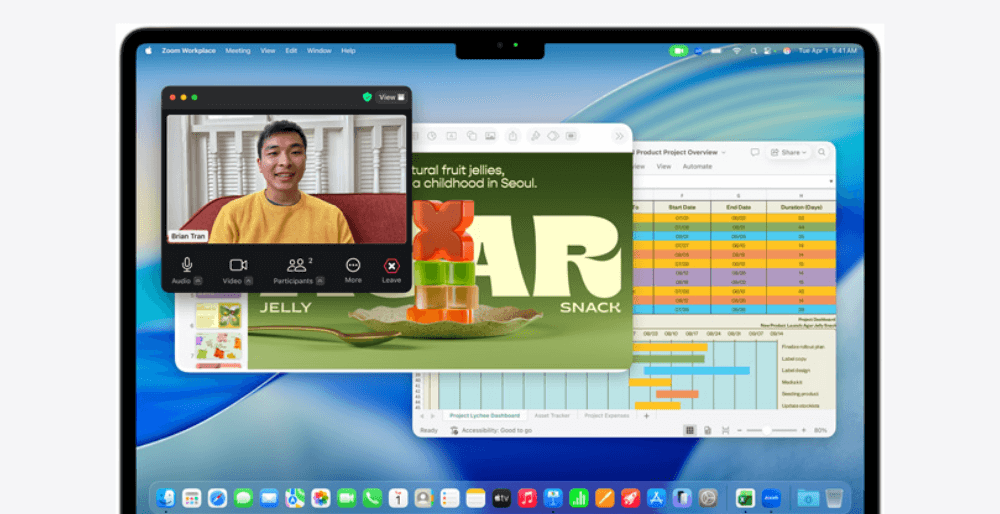Switch Excel to Normal grid view
This screenshot has width=1000, height=514.
point(689,430)
